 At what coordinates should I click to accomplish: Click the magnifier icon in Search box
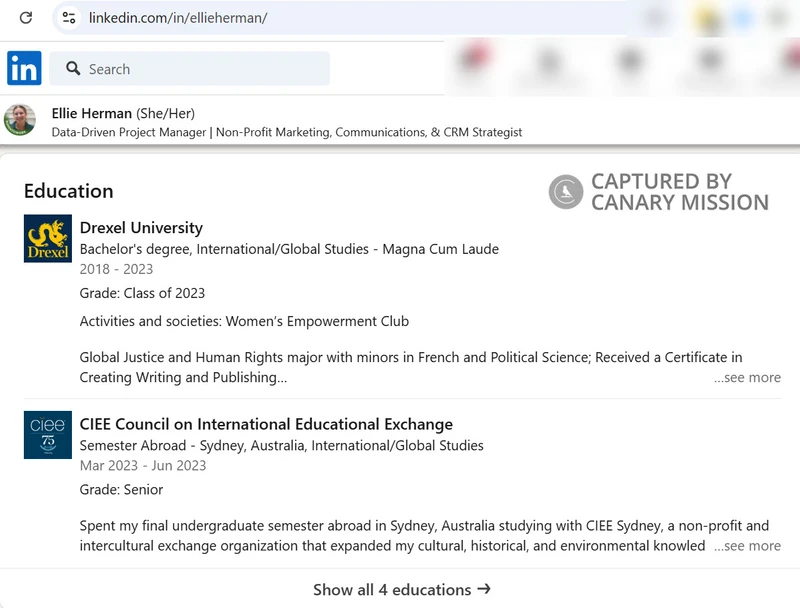[x=73, y=69]
